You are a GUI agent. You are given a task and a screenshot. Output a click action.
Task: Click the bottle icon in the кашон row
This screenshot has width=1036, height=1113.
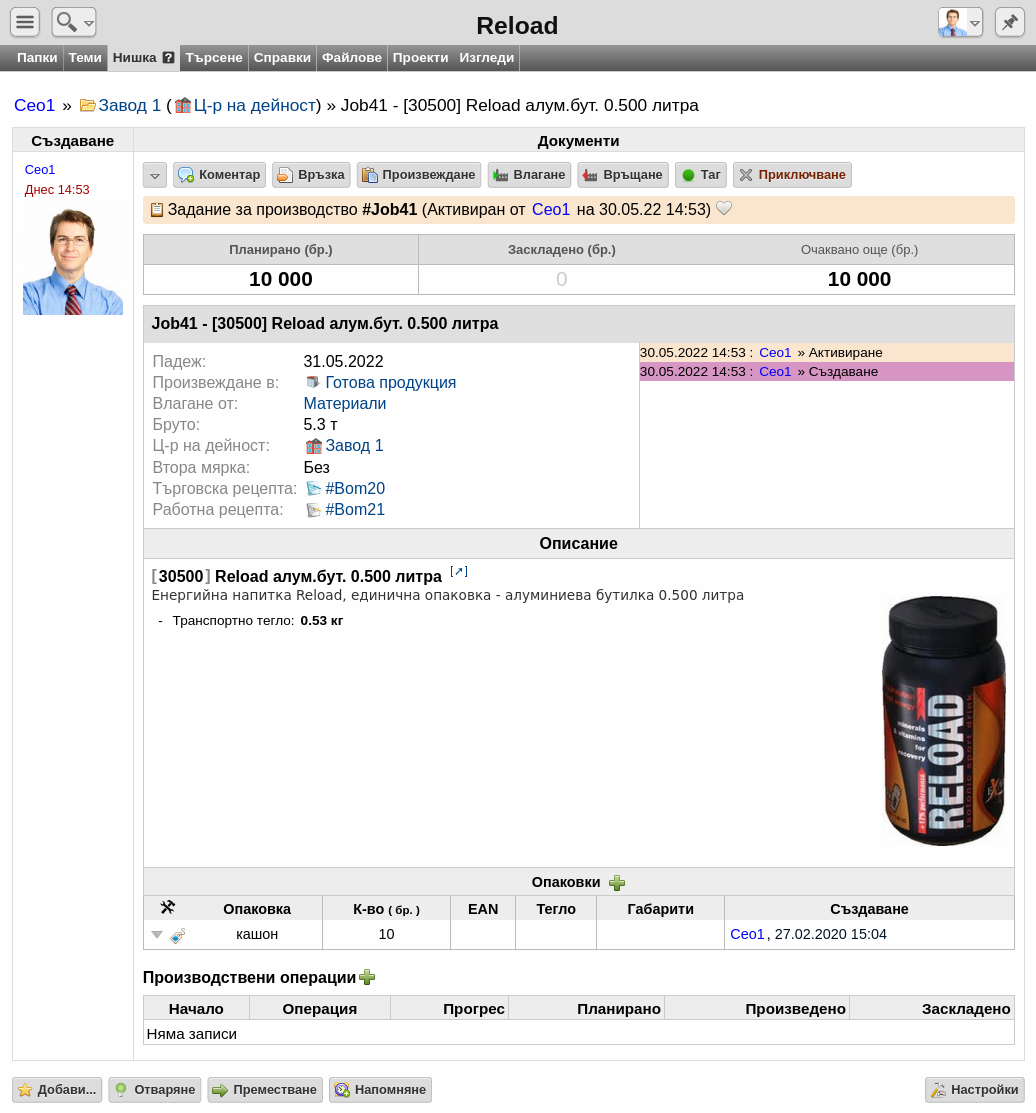178,936
